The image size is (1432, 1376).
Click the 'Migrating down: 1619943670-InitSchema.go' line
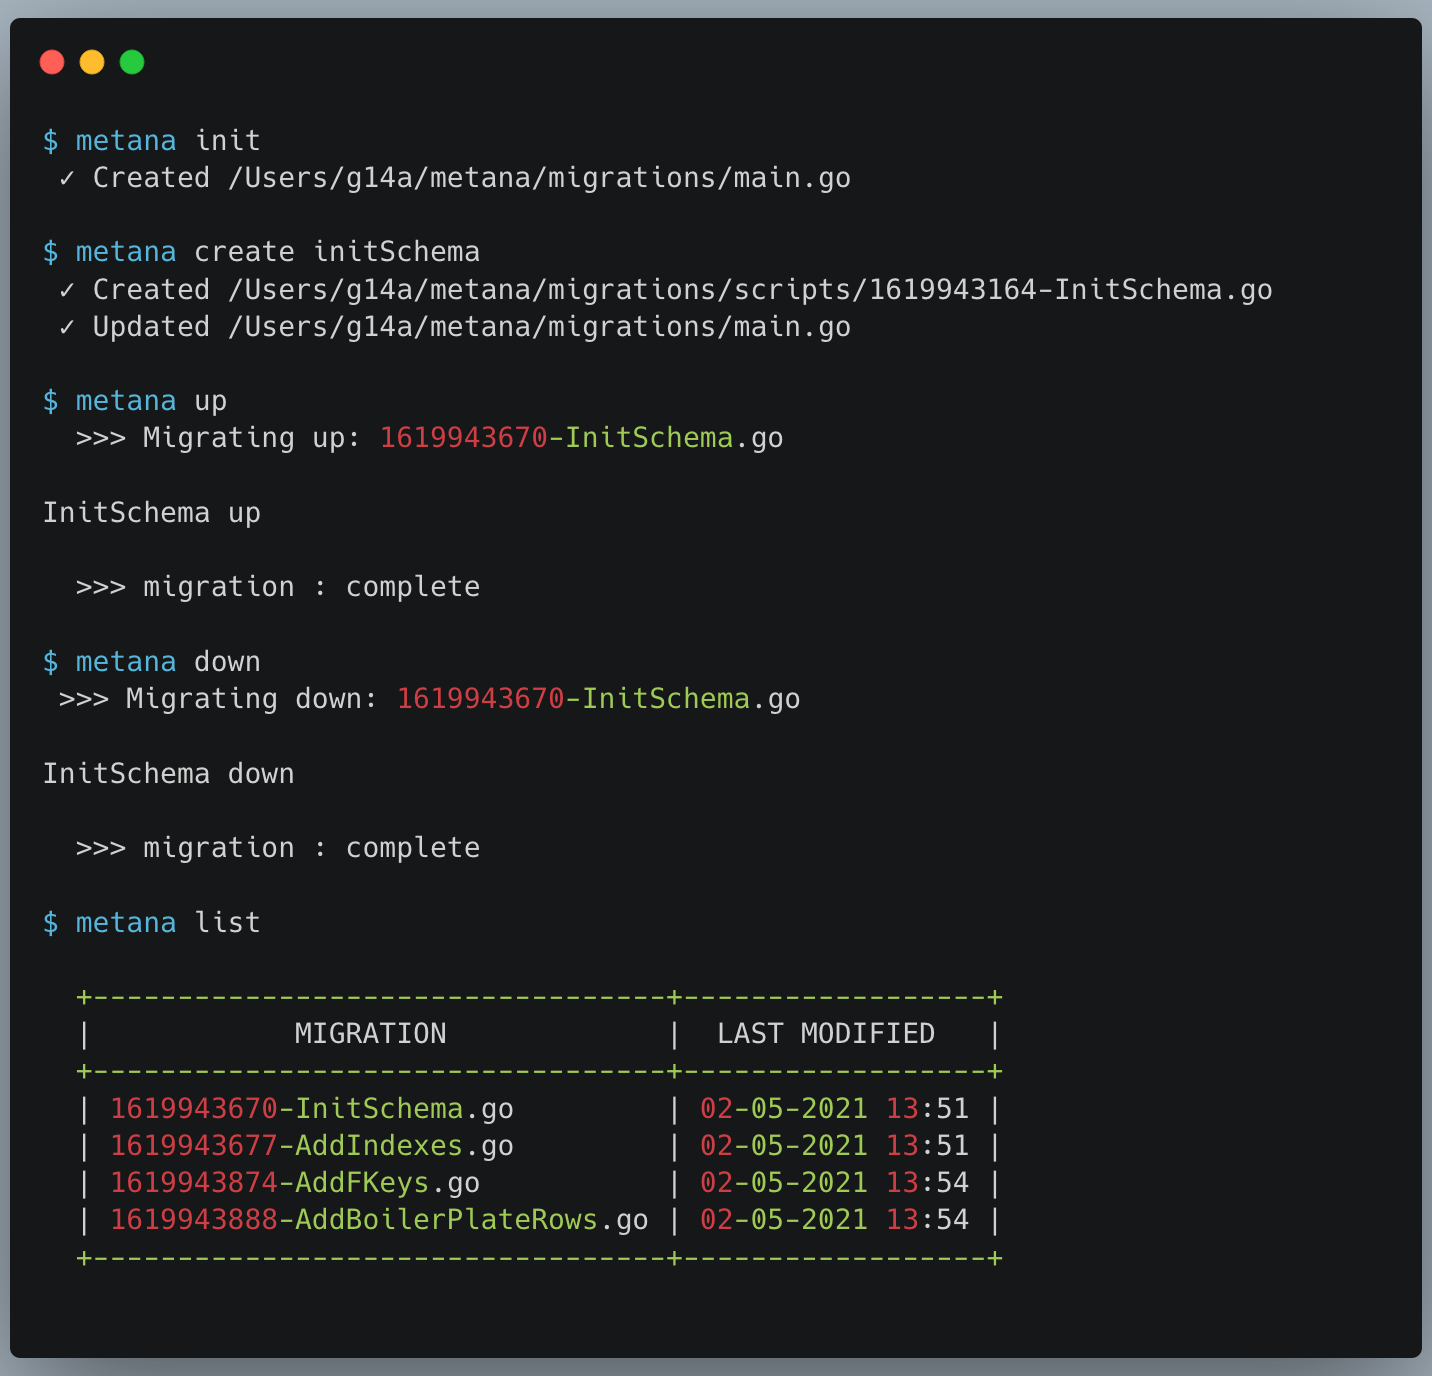pyautogui.click(x=430, y=699)
